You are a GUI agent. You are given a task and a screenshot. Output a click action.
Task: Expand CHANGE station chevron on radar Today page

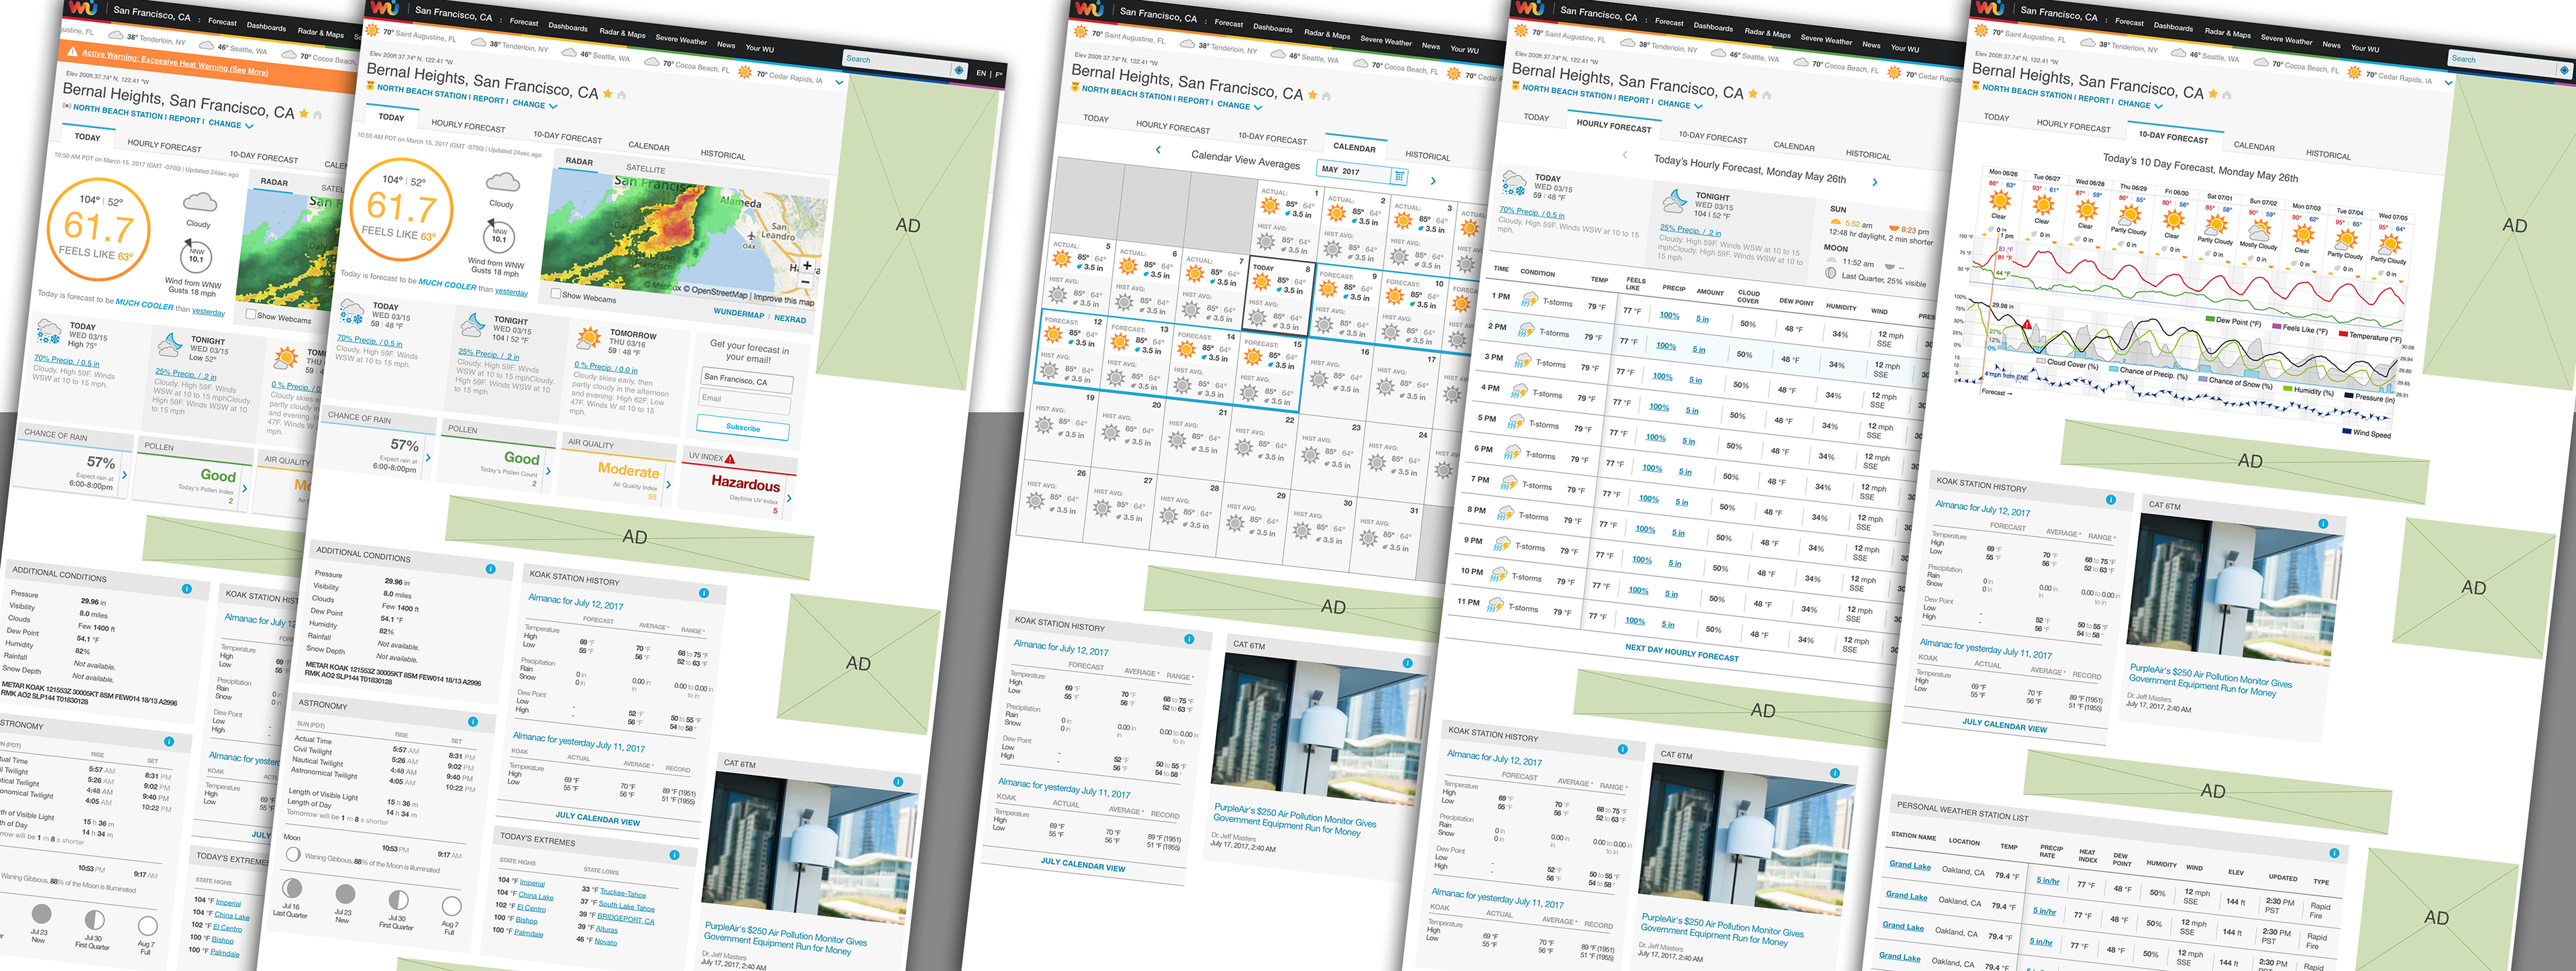pos(553,105)
